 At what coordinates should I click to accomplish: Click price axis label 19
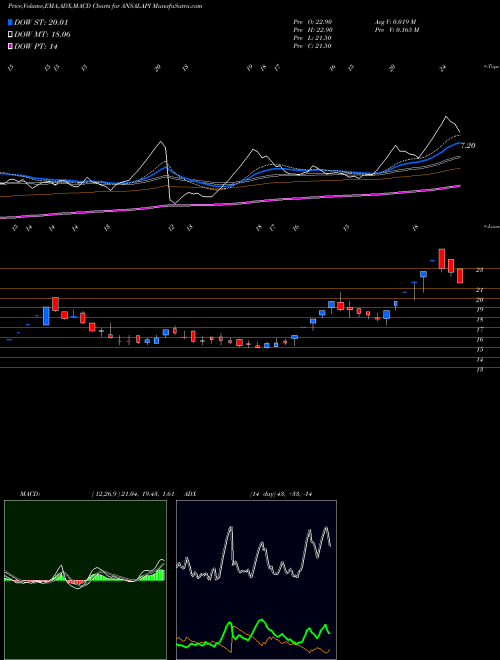479,310
